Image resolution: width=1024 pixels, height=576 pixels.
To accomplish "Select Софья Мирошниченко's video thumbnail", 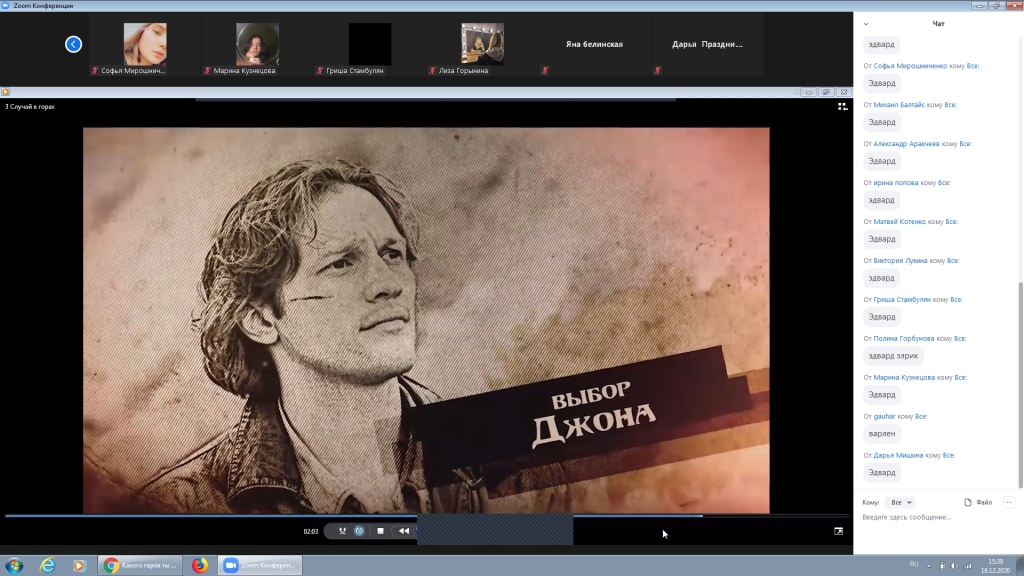I will point(145,44).
